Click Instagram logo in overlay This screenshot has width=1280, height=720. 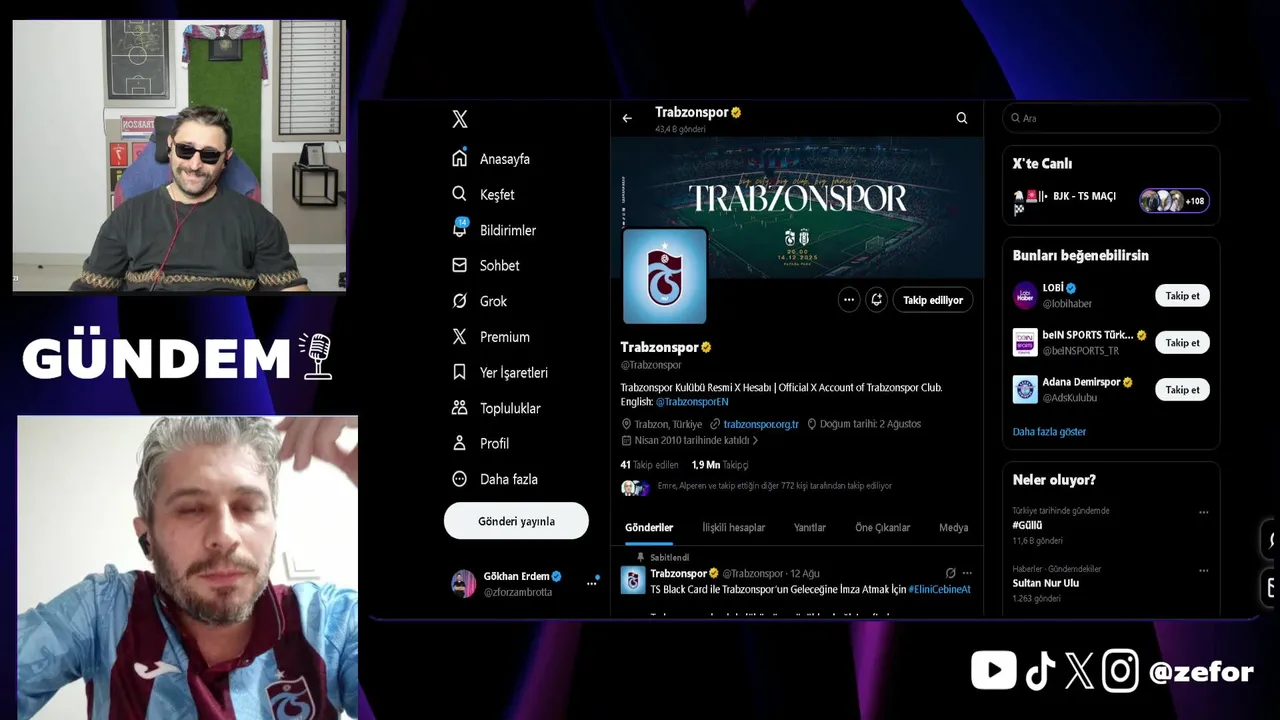click(1120, 671)
